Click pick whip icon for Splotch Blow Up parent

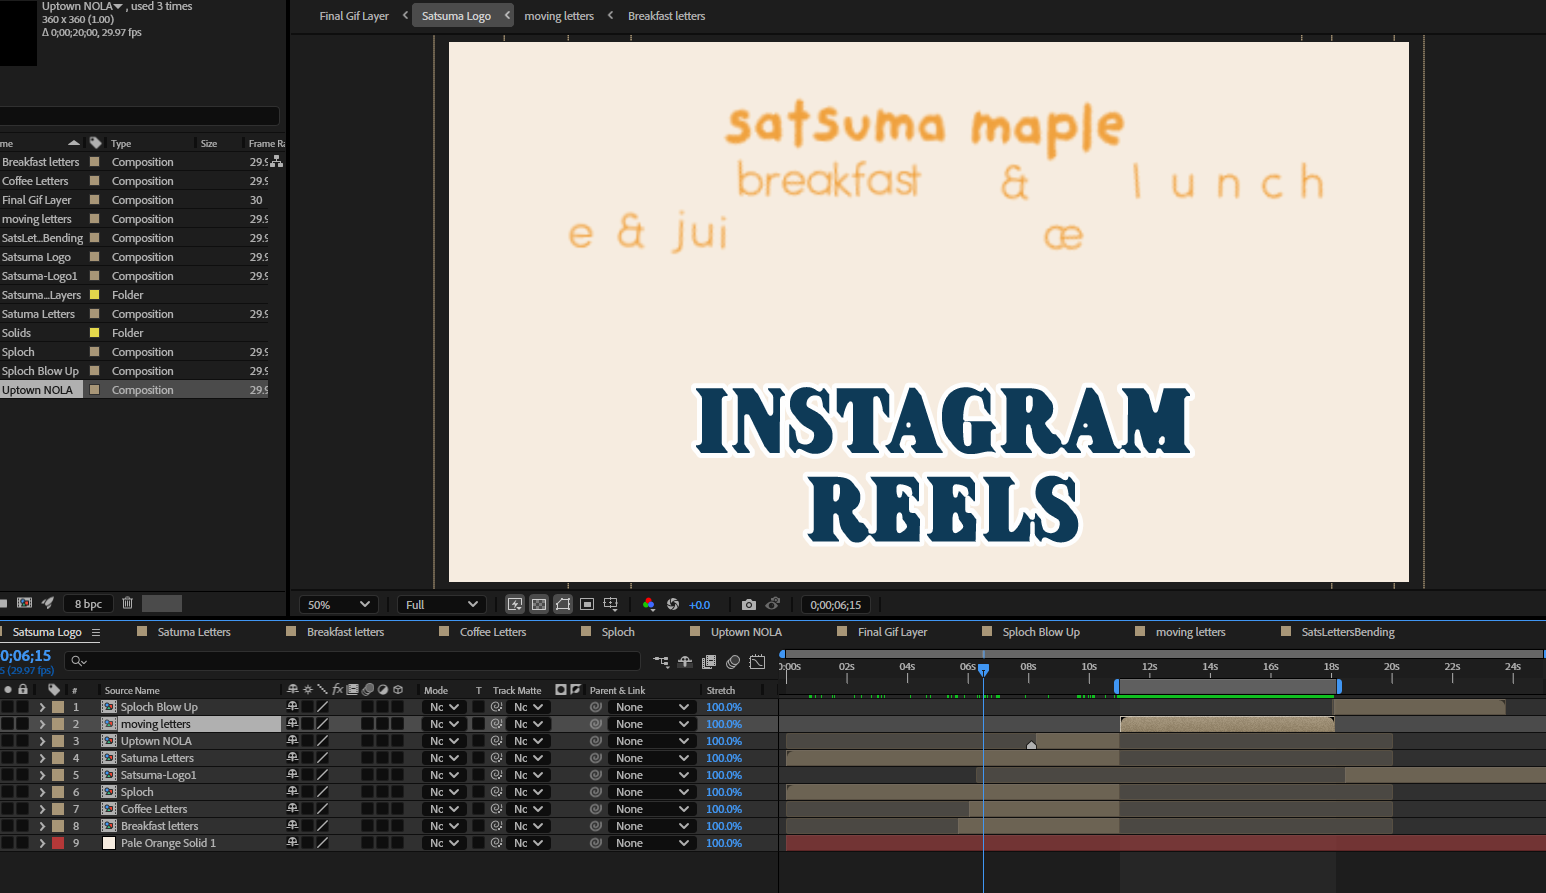[x=596, y=707]
